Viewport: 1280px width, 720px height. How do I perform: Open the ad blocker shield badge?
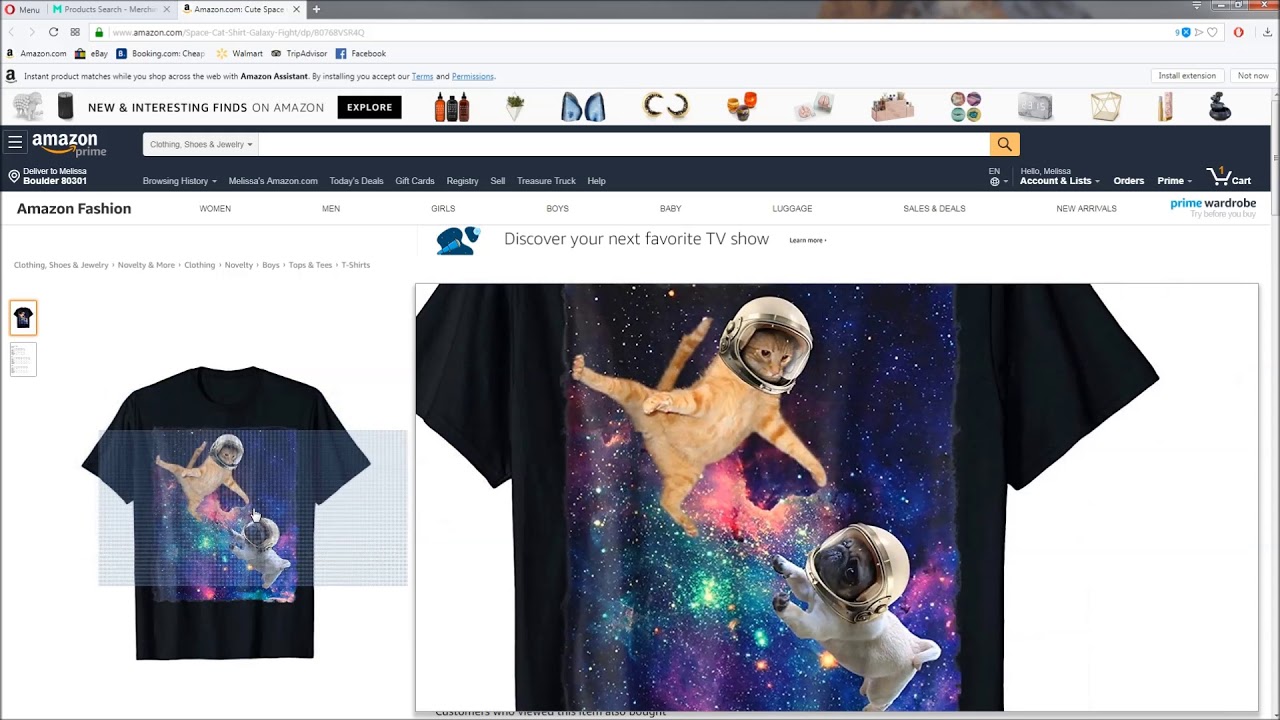point(1184,32)
